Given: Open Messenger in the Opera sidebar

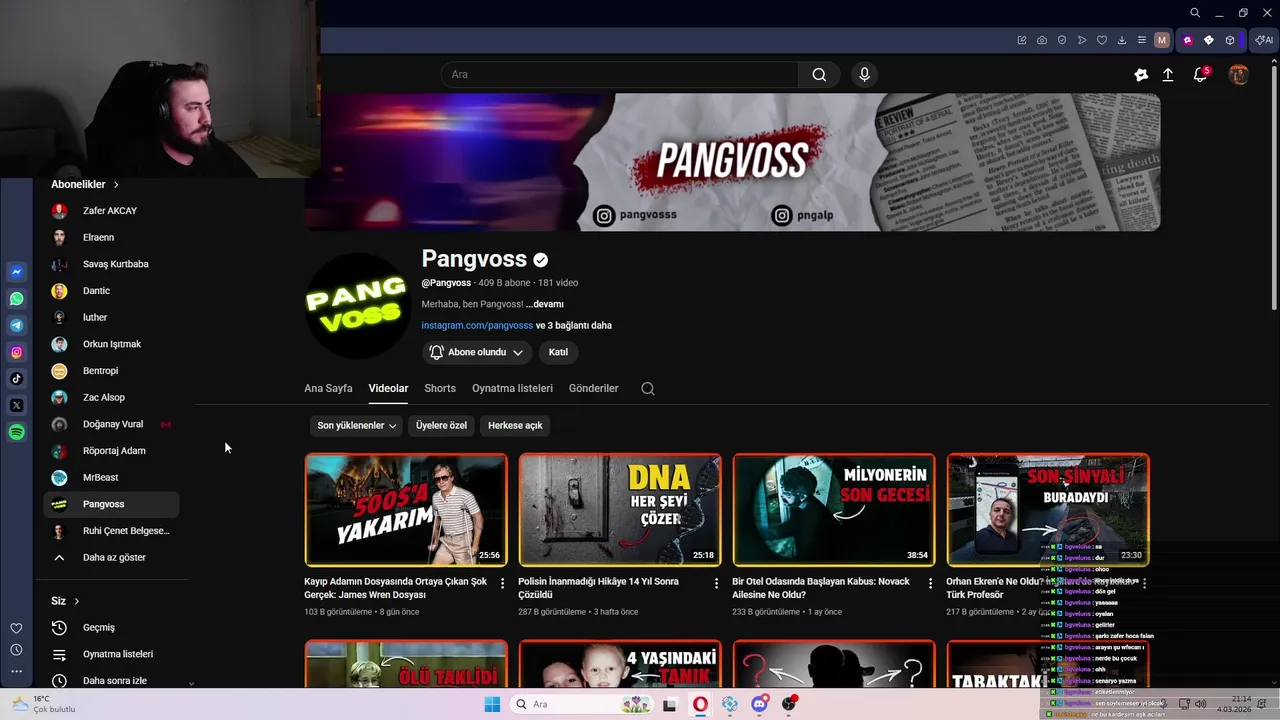Looking at the screenshot, I should (x=17, y=272).
